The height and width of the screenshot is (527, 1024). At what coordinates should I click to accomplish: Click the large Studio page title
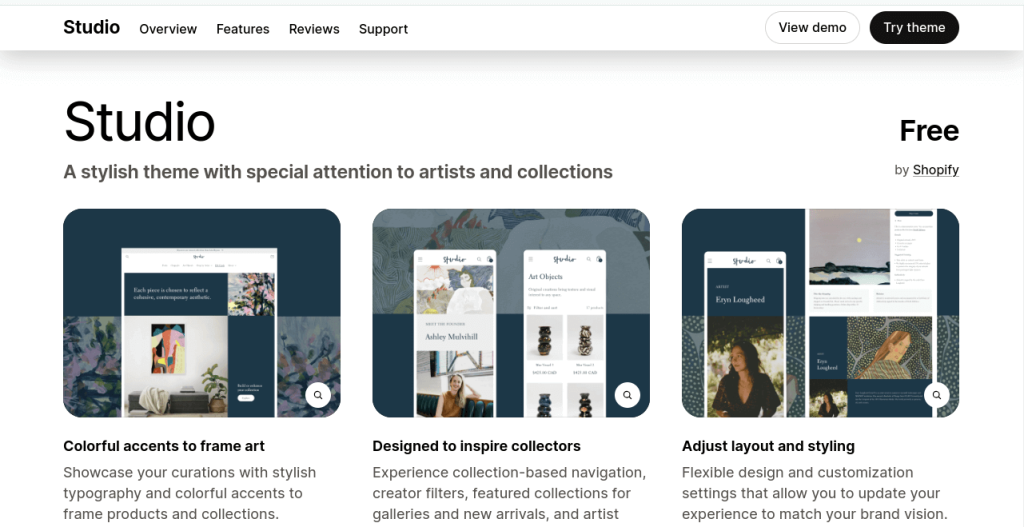click(140, 122)
